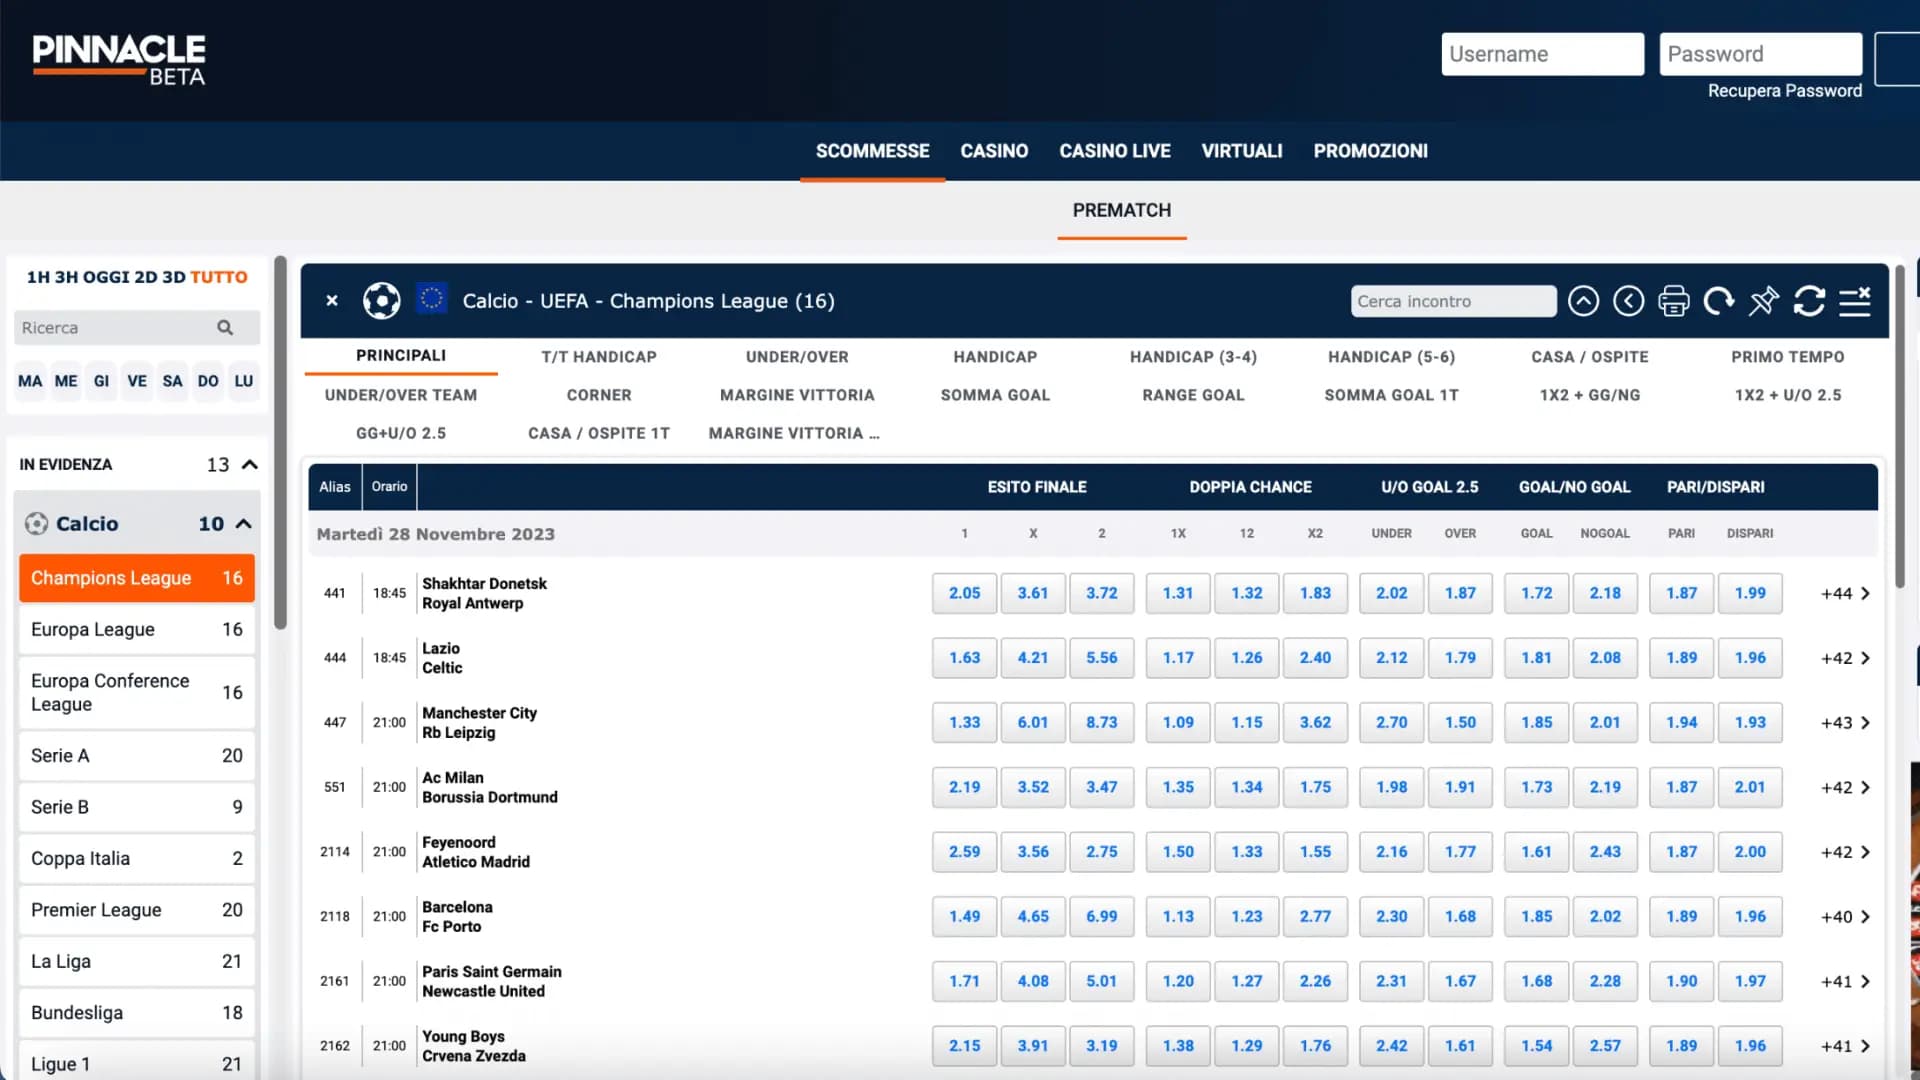Toggle the SA day filter

(x=172, y=381)
